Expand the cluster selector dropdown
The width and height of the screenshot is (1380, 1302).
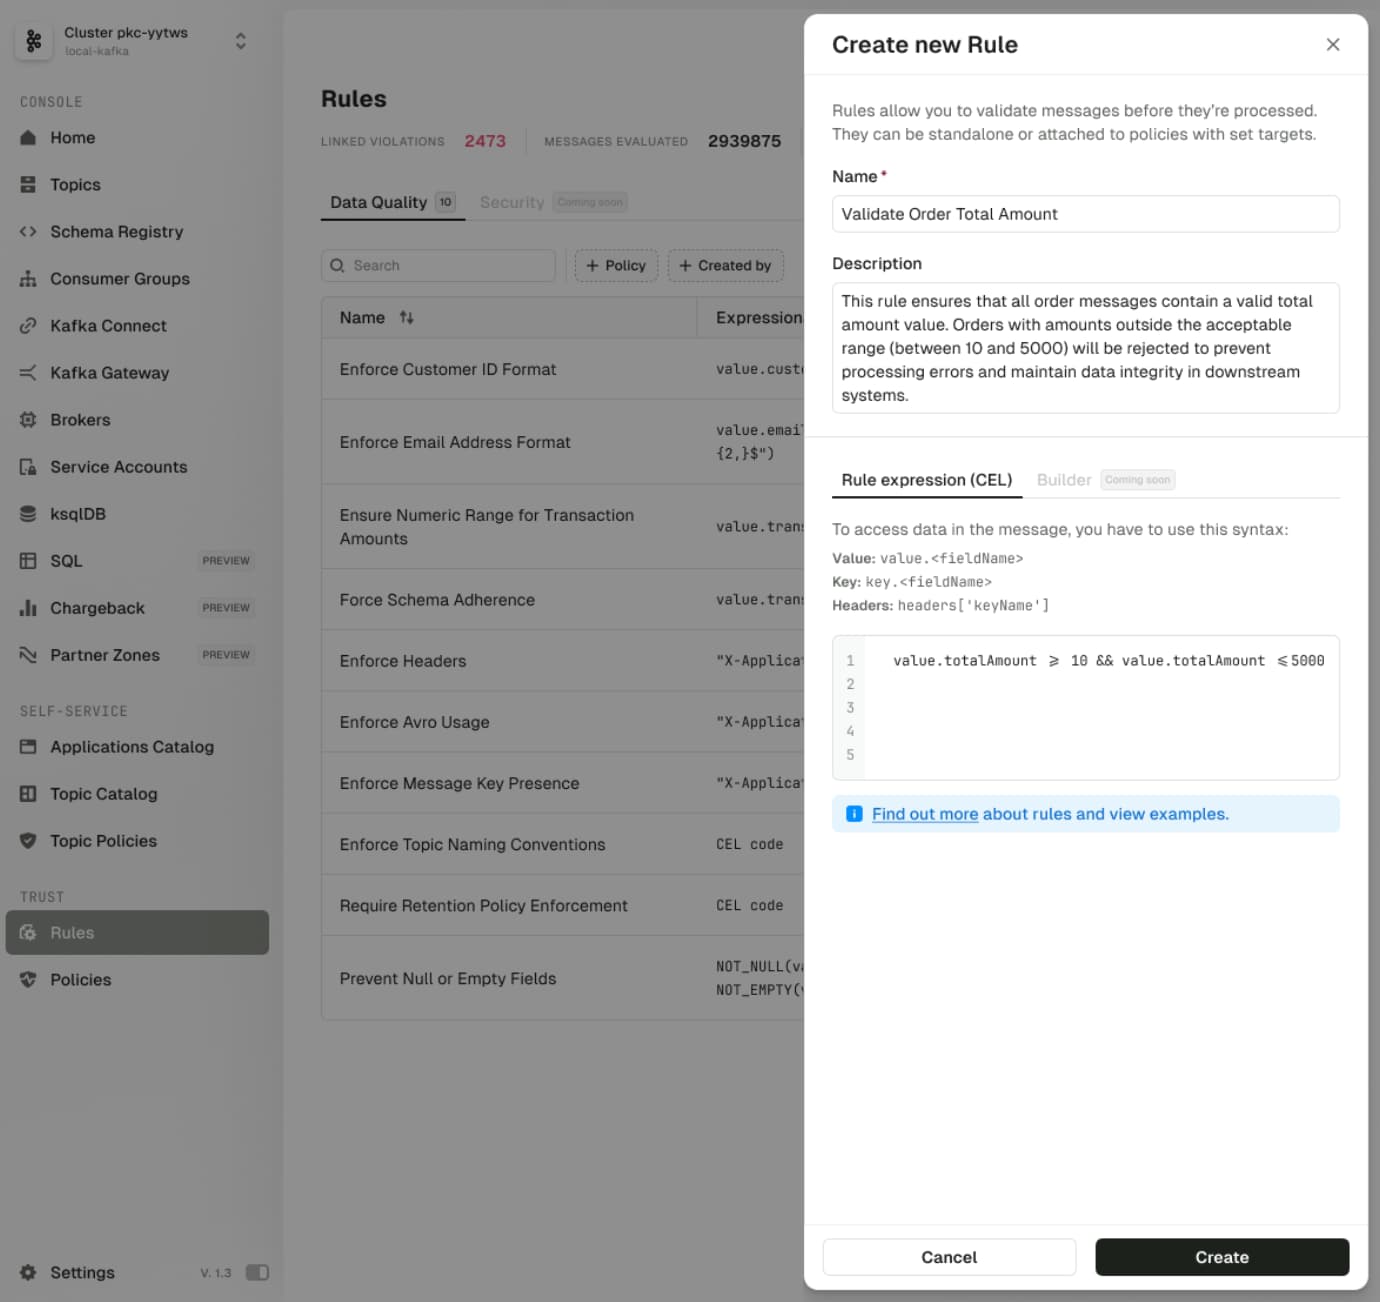pyautogui.click(x=240, y=41)
